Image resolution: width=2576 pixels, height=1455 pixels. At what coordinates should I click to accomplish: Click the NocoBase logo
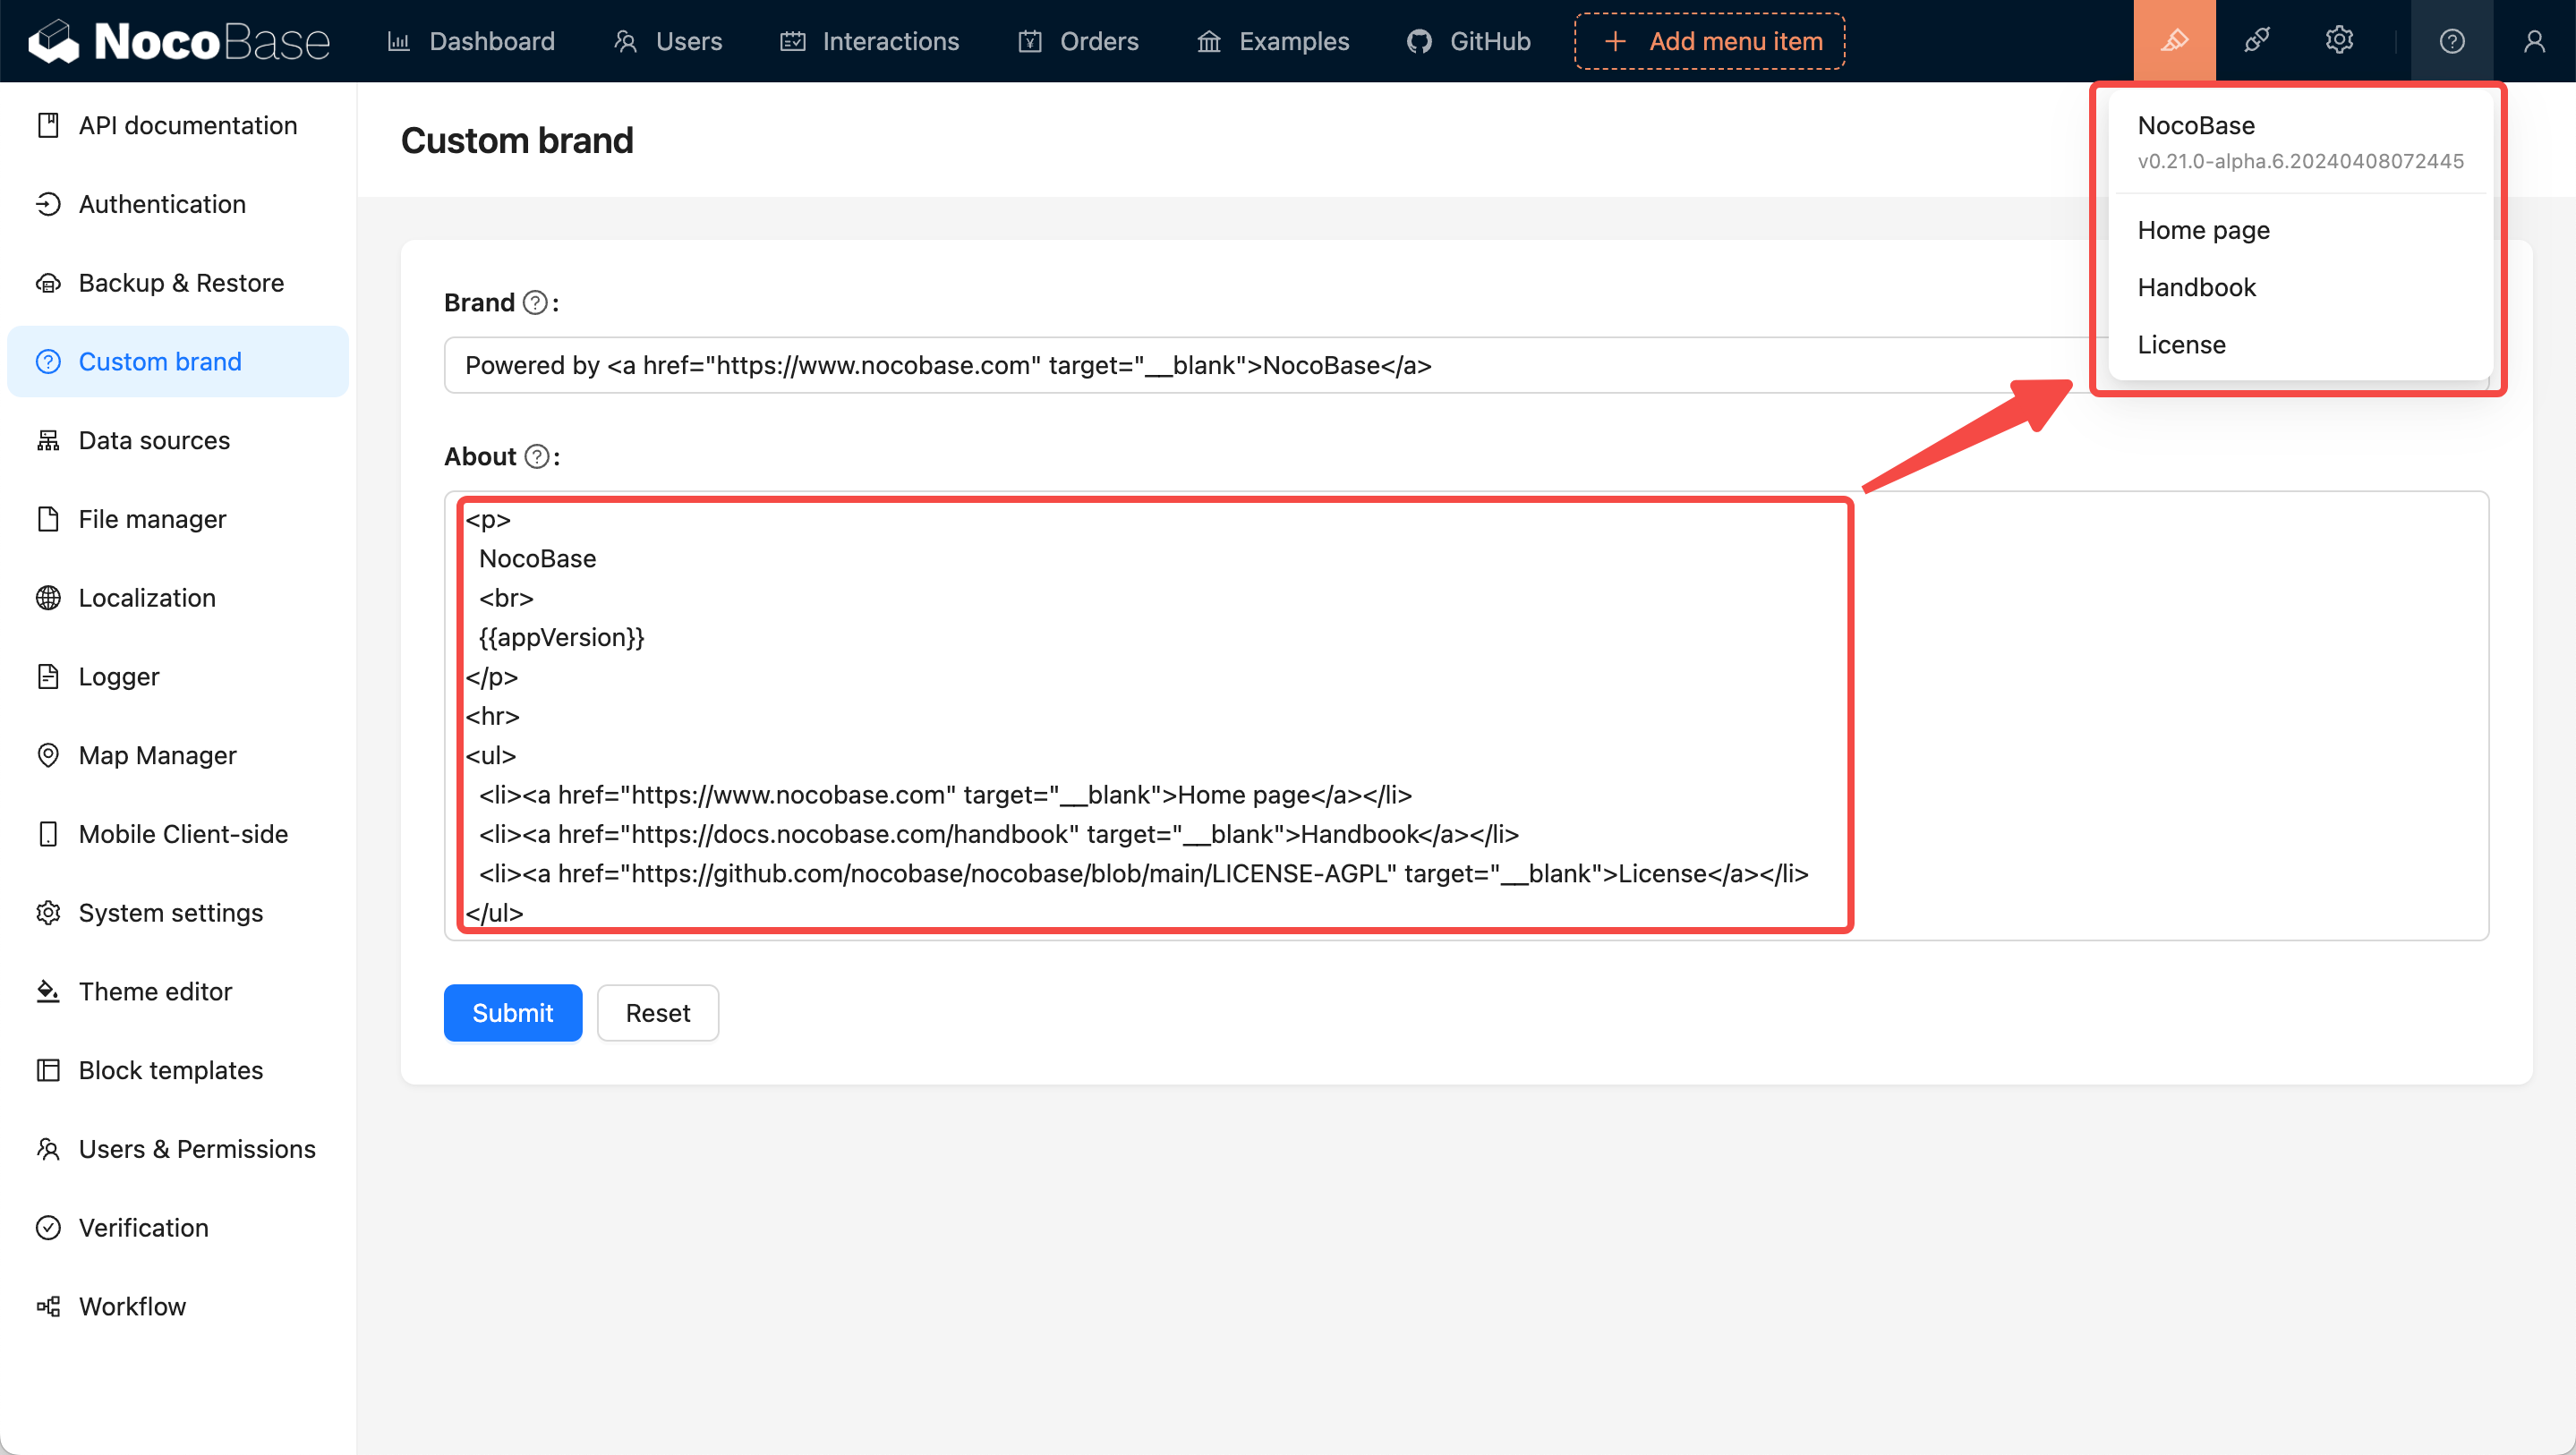click(x=180, y=41)
